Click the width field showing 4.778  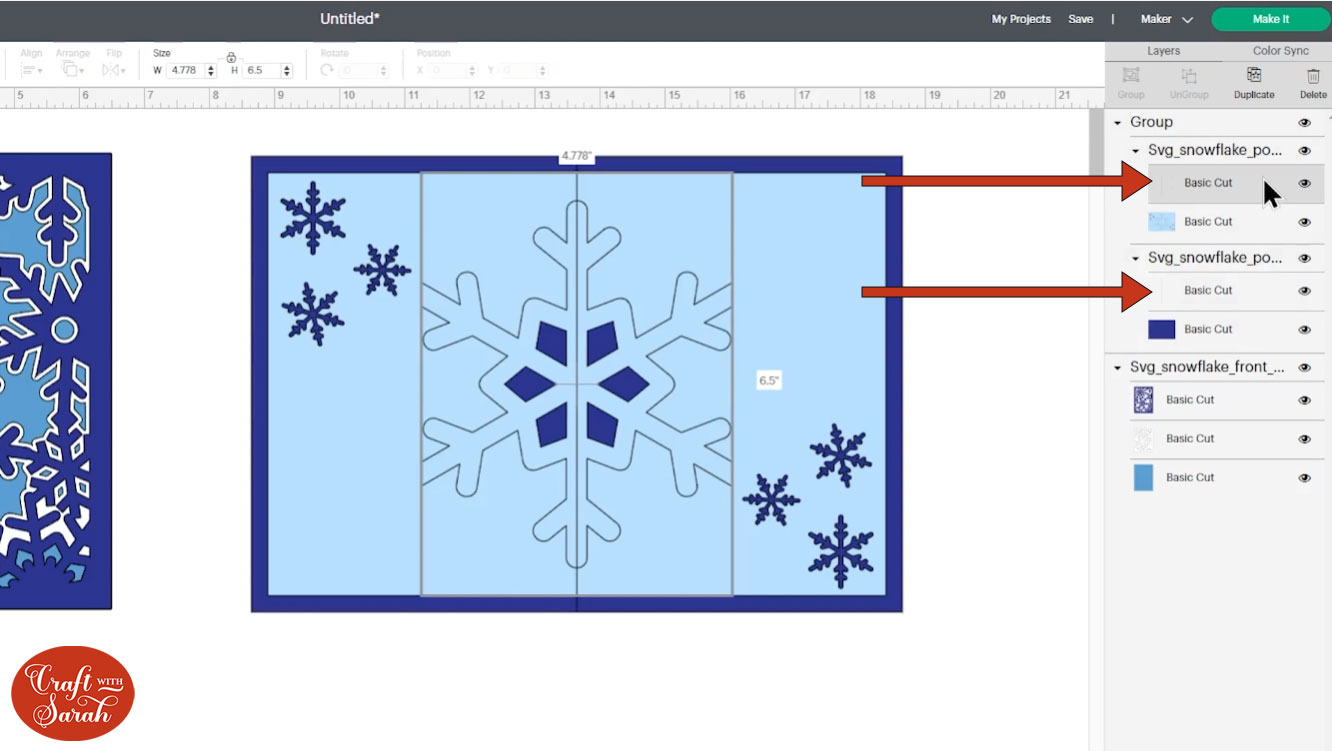tap(185, 71)
